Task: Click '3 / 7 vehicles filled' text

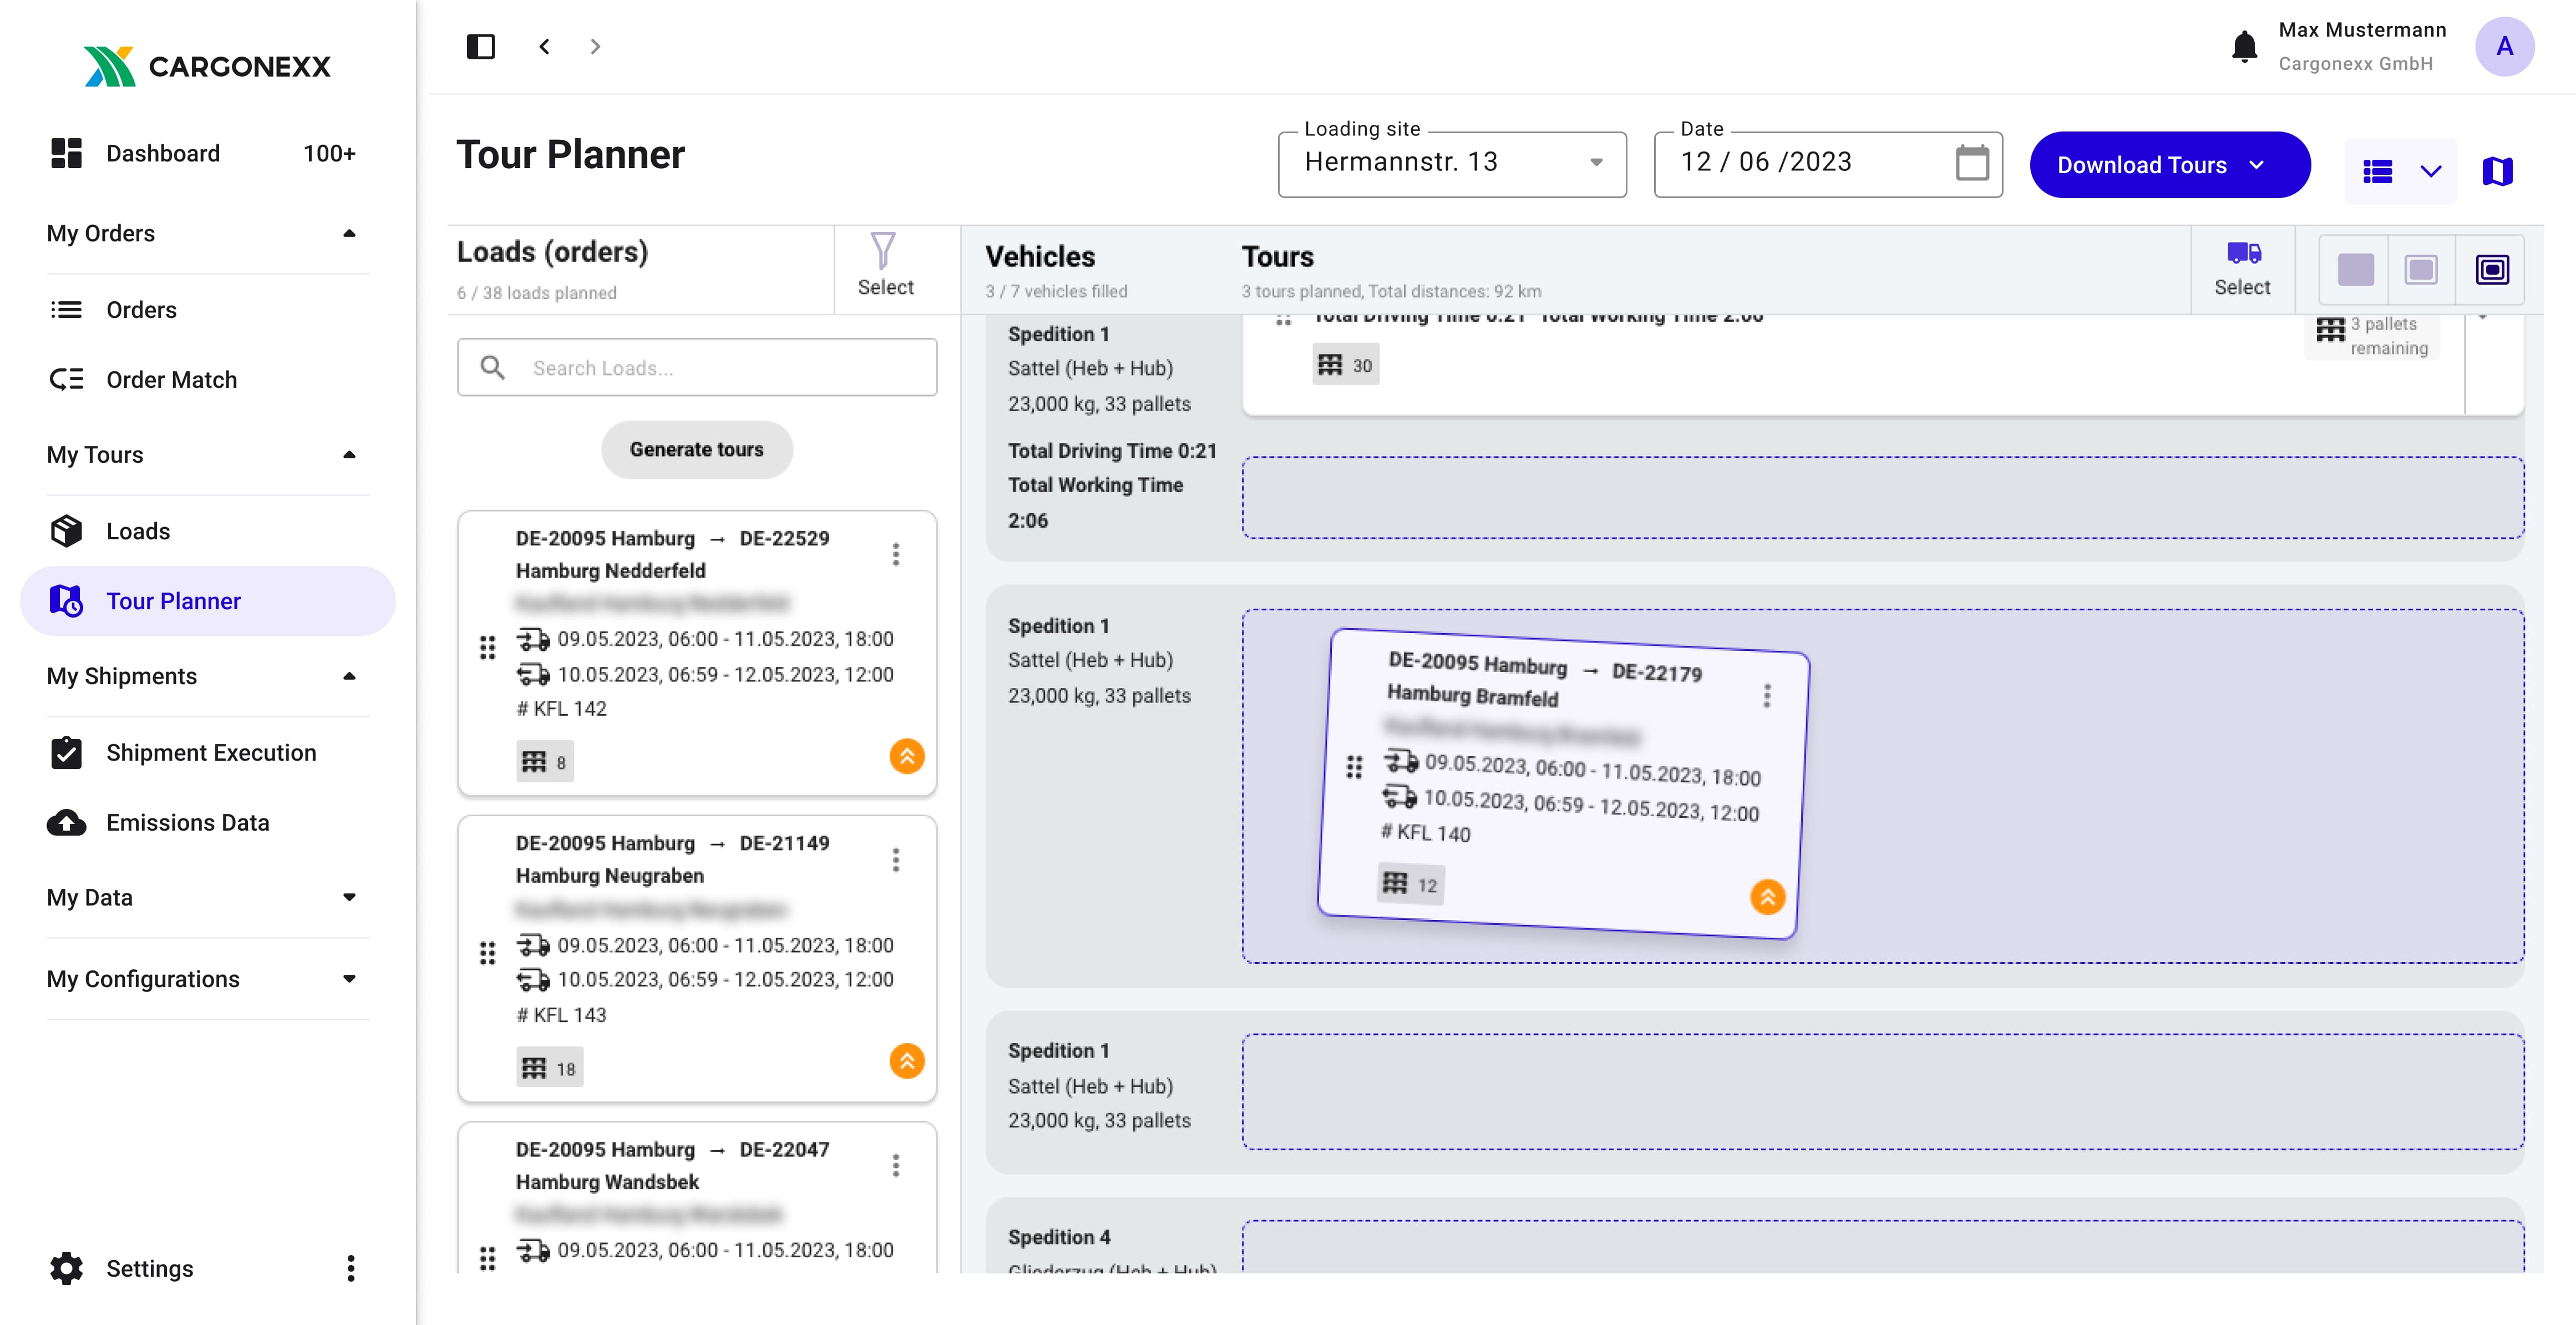Action: (1055, 291)
